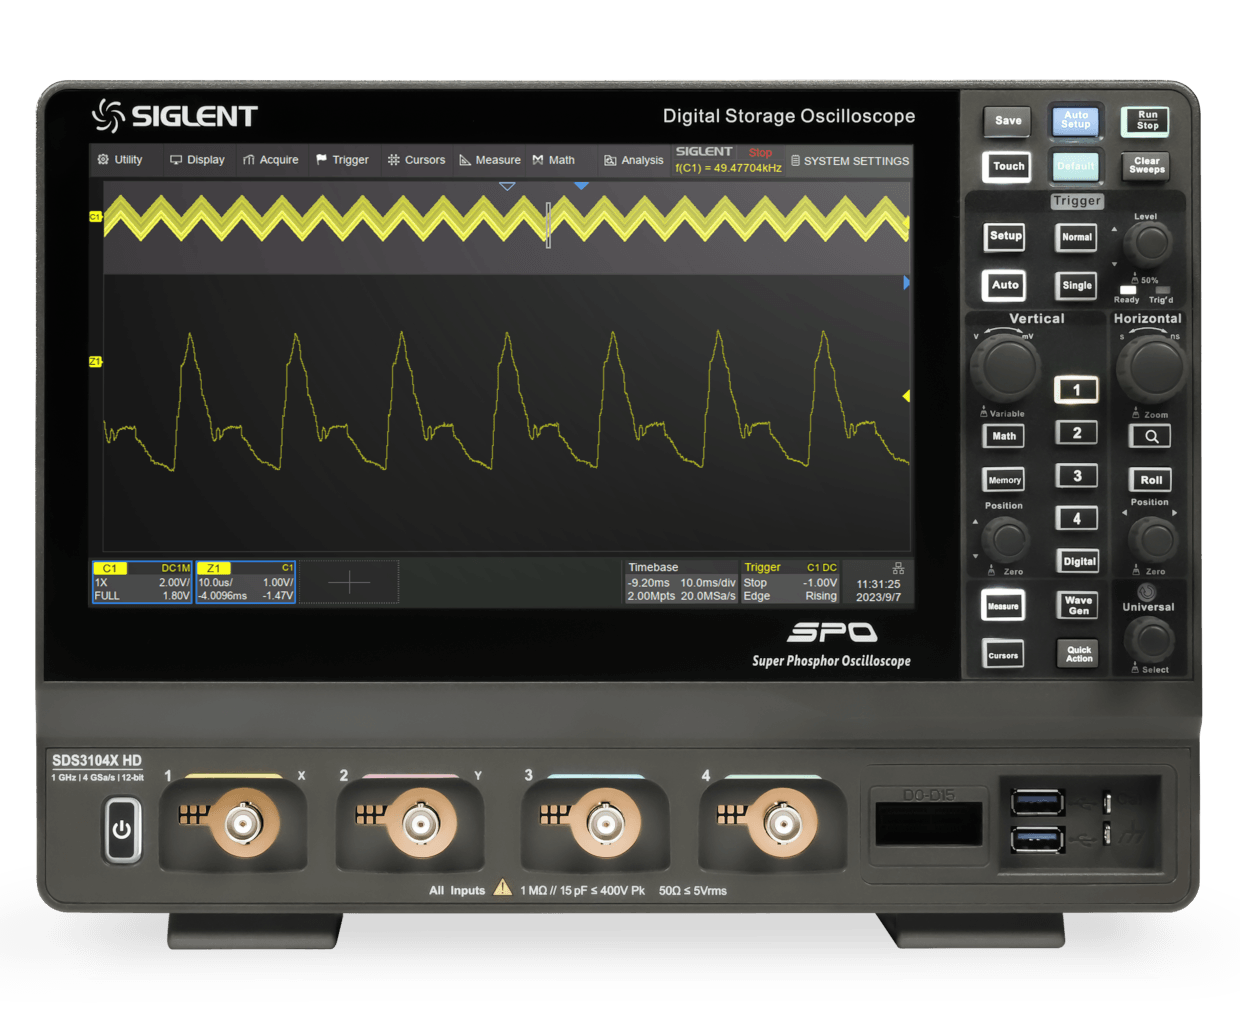Tap the network status icon above clock
Image resolution: width=1240 pixels, height=1020 pixels.
(897, 568)
